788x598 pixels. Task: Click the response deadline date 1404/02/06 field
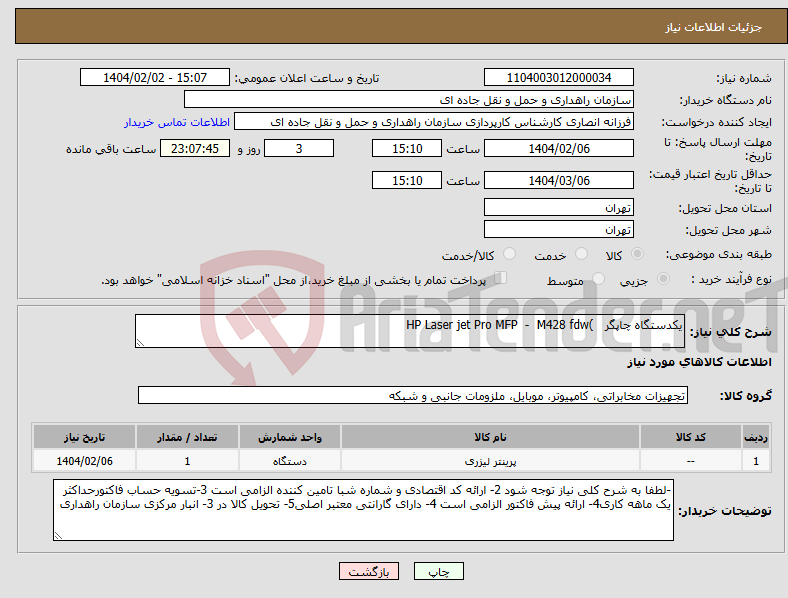[x=559, y=148]
